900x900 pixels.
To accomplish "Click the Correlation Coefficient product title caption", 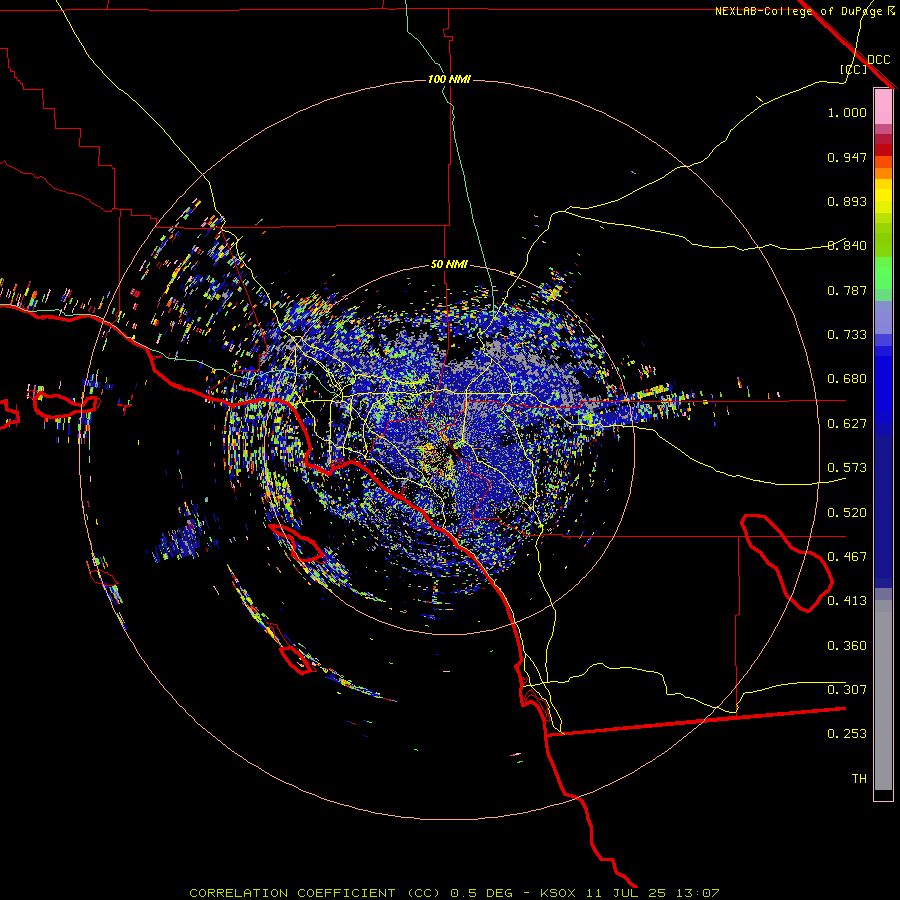I will click(454, 893).
